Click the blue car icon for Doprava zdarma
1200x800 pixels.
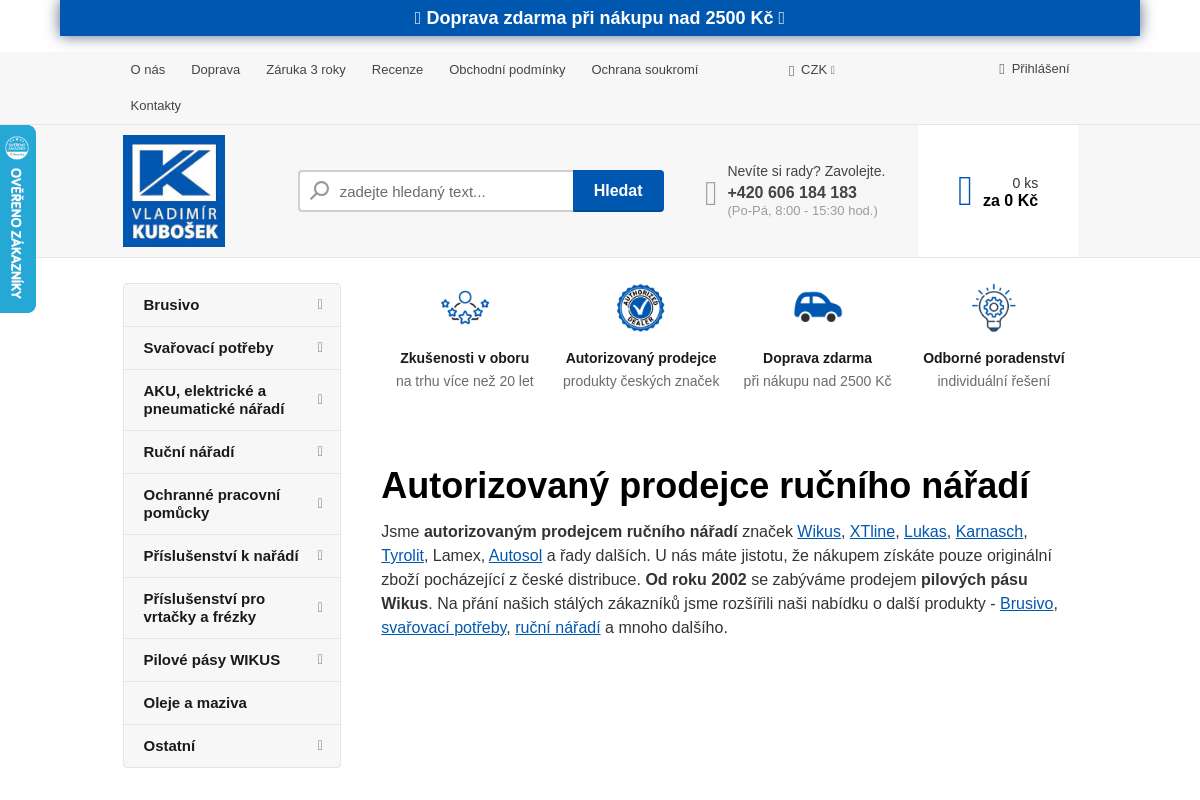pyautogui.click(x=818, y=307)
